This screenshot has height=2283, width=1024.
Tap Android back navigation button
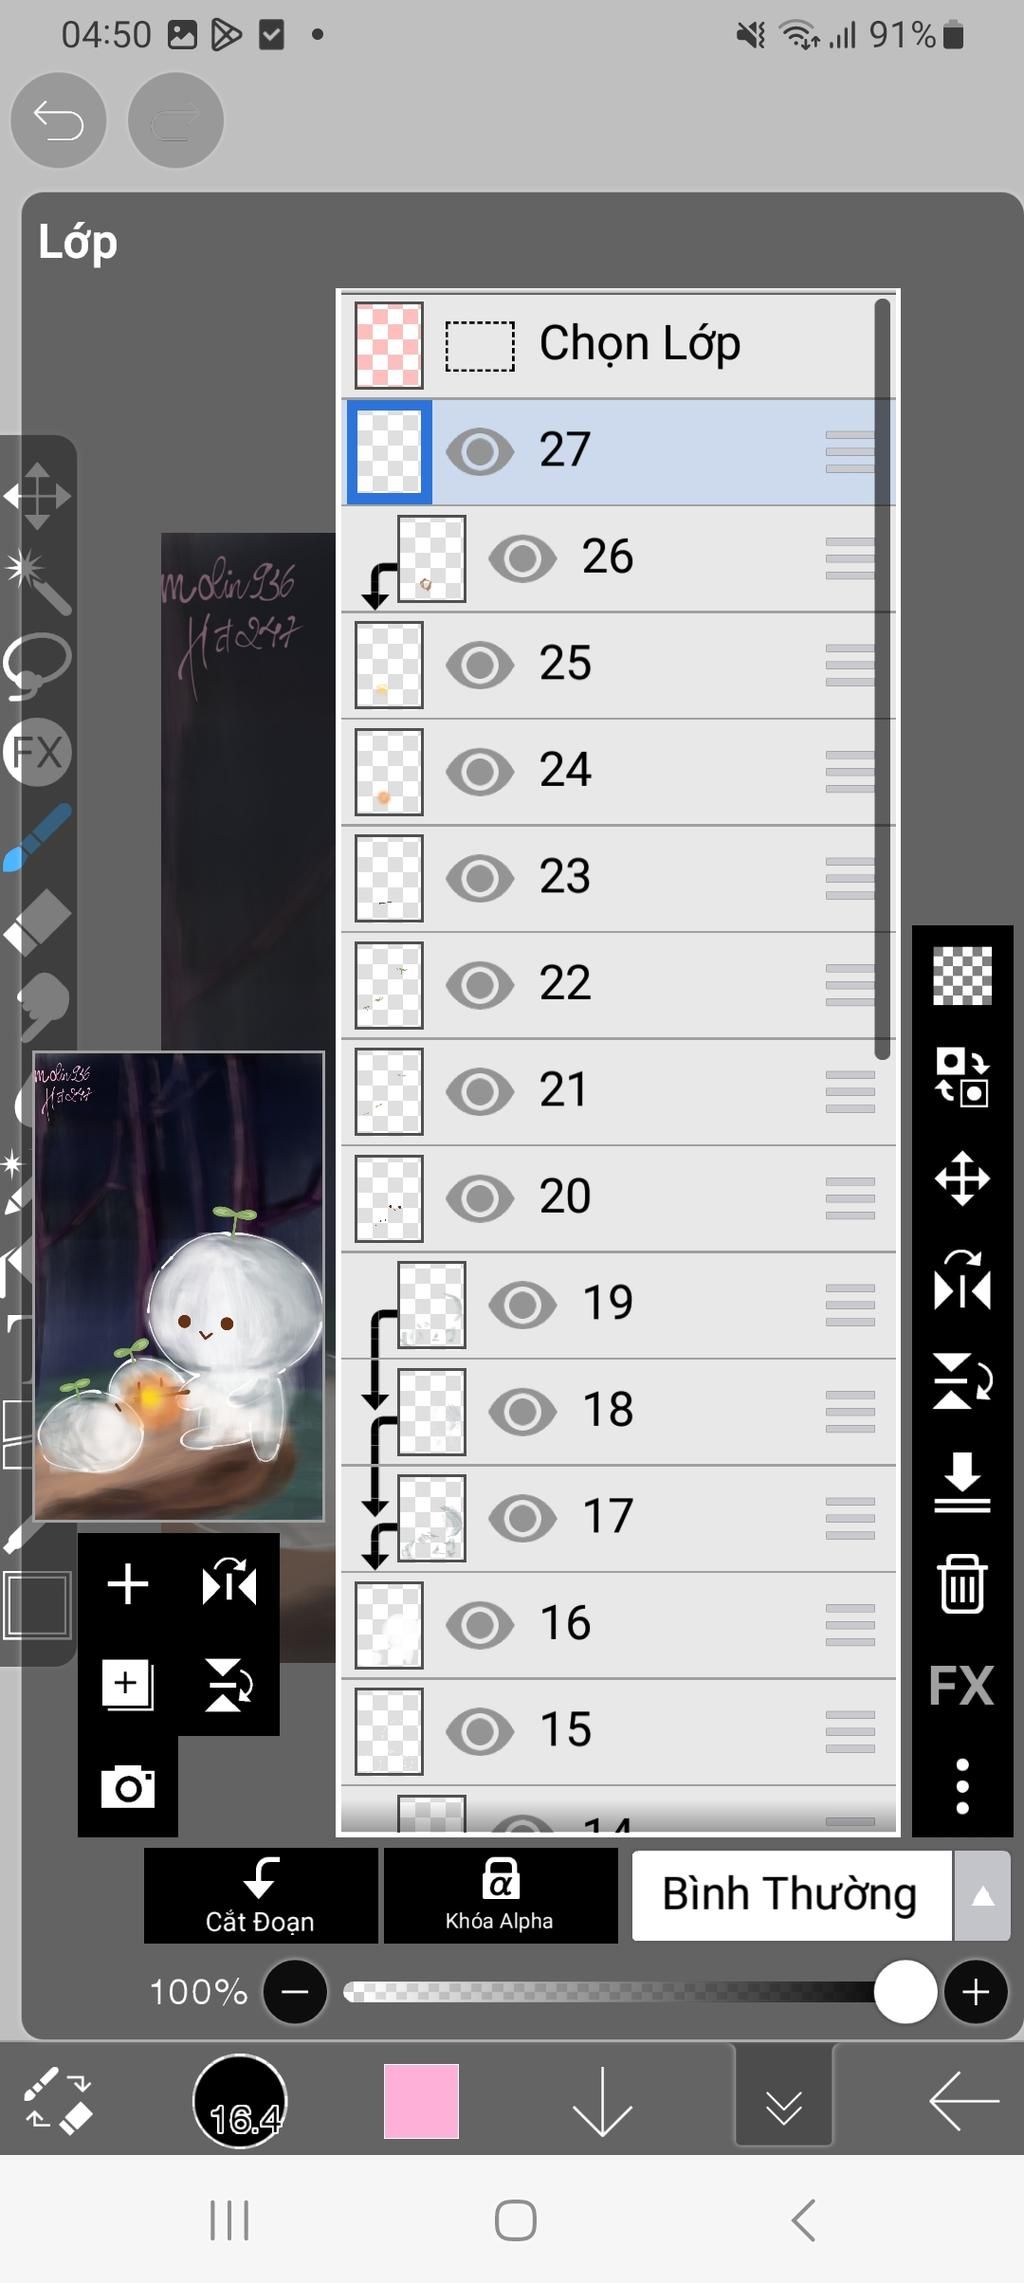point(803,2221)
